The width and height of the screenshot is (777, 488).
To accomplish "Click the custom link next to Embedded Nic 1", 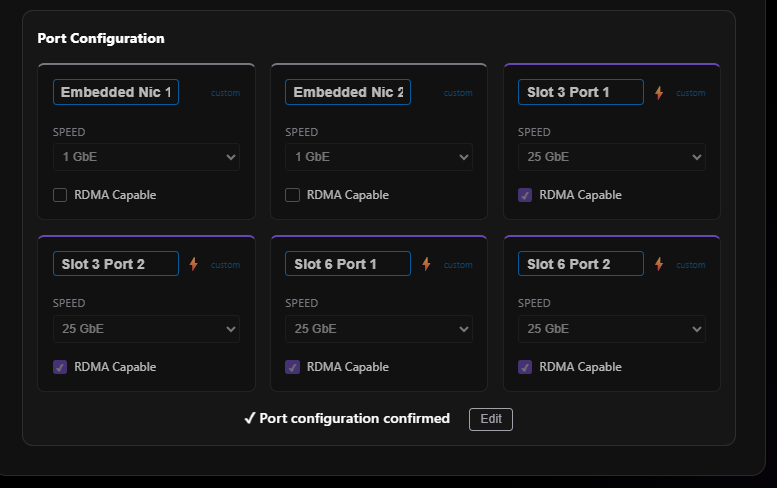I will pos(225,93).
